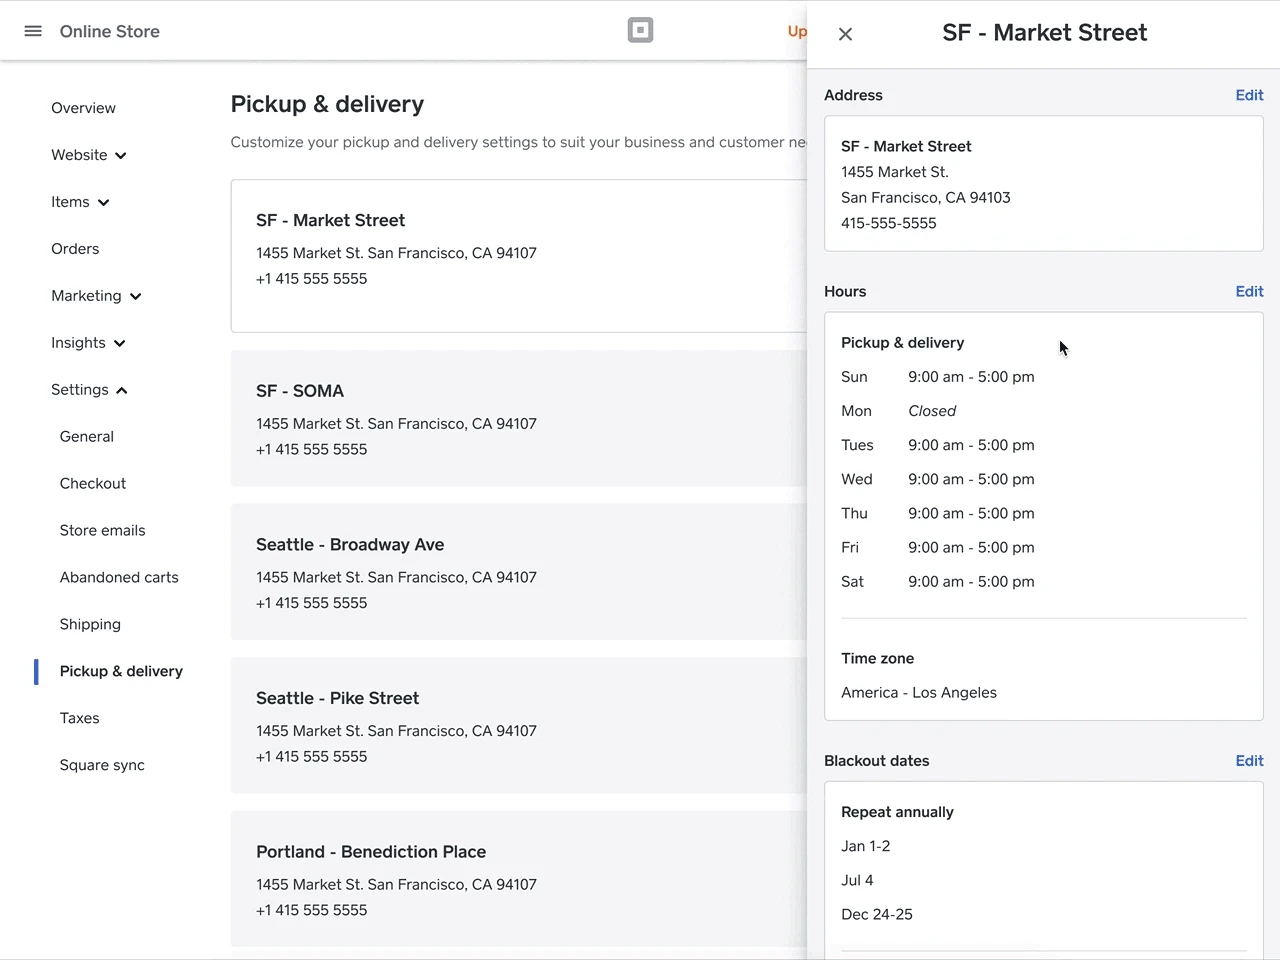
Task: Go to Overview in sidebar
Action: (83, 108)
